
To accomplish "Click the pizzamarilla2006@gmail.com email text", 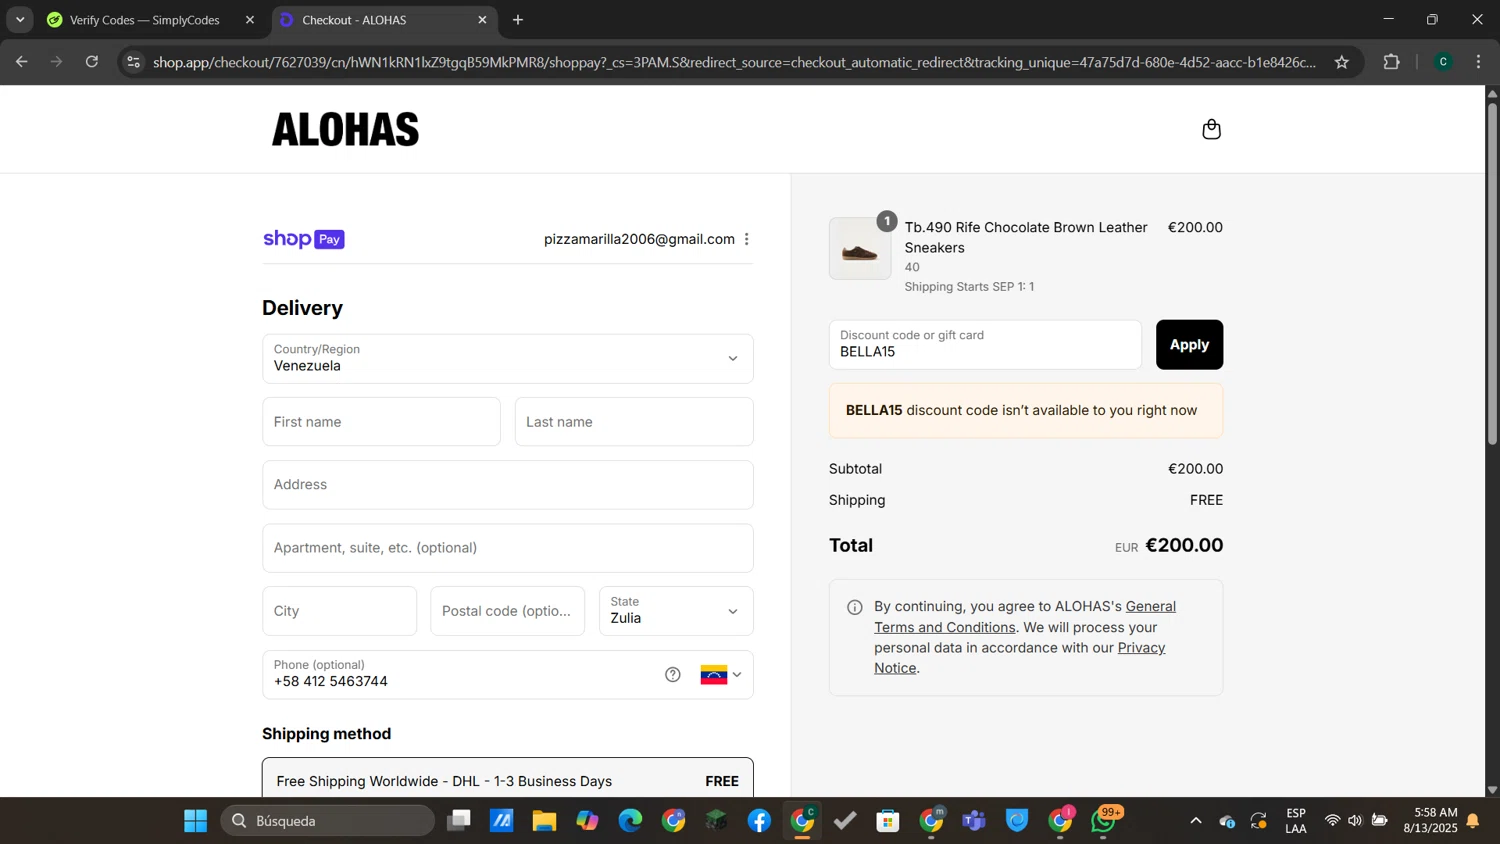I will (639, 239).
